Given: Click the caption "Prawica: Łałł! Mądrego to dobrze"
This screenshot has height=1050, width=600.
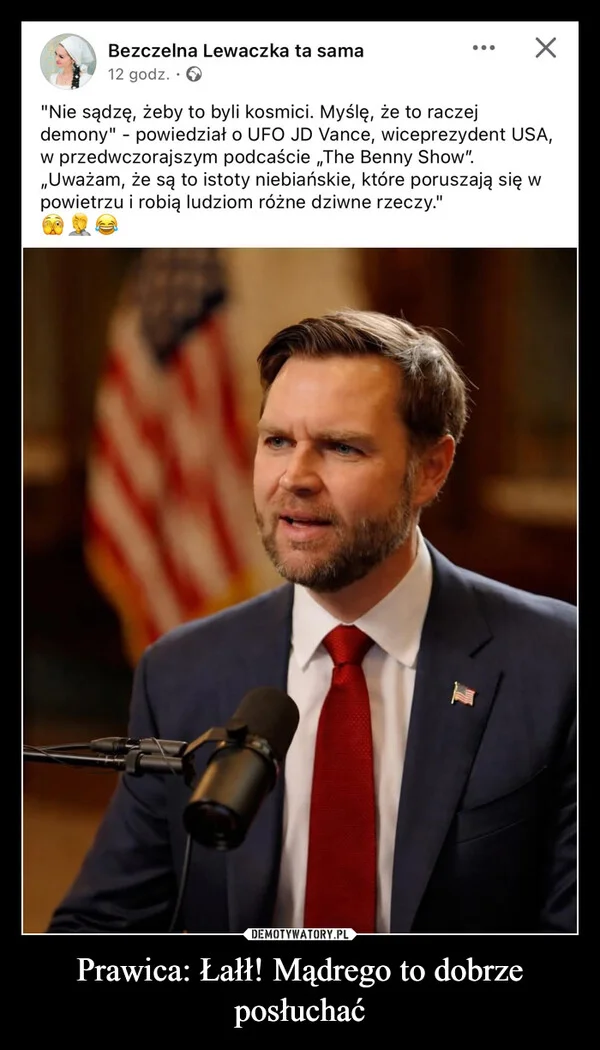Looking at the screenshot, I should click(x=300, y=970).
